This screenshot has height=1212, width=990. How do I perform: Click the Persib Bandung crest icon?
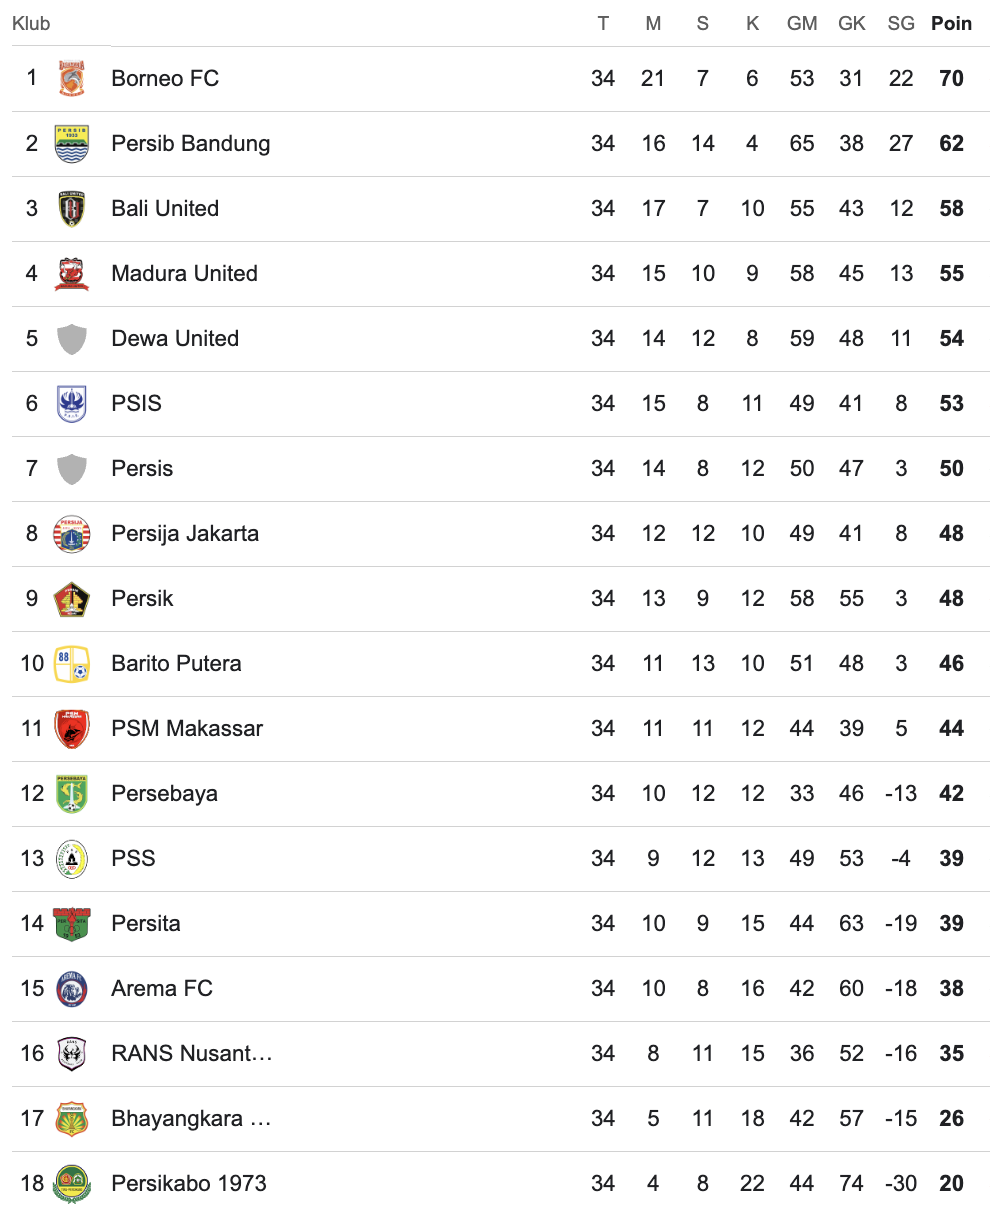coord(72,144)
